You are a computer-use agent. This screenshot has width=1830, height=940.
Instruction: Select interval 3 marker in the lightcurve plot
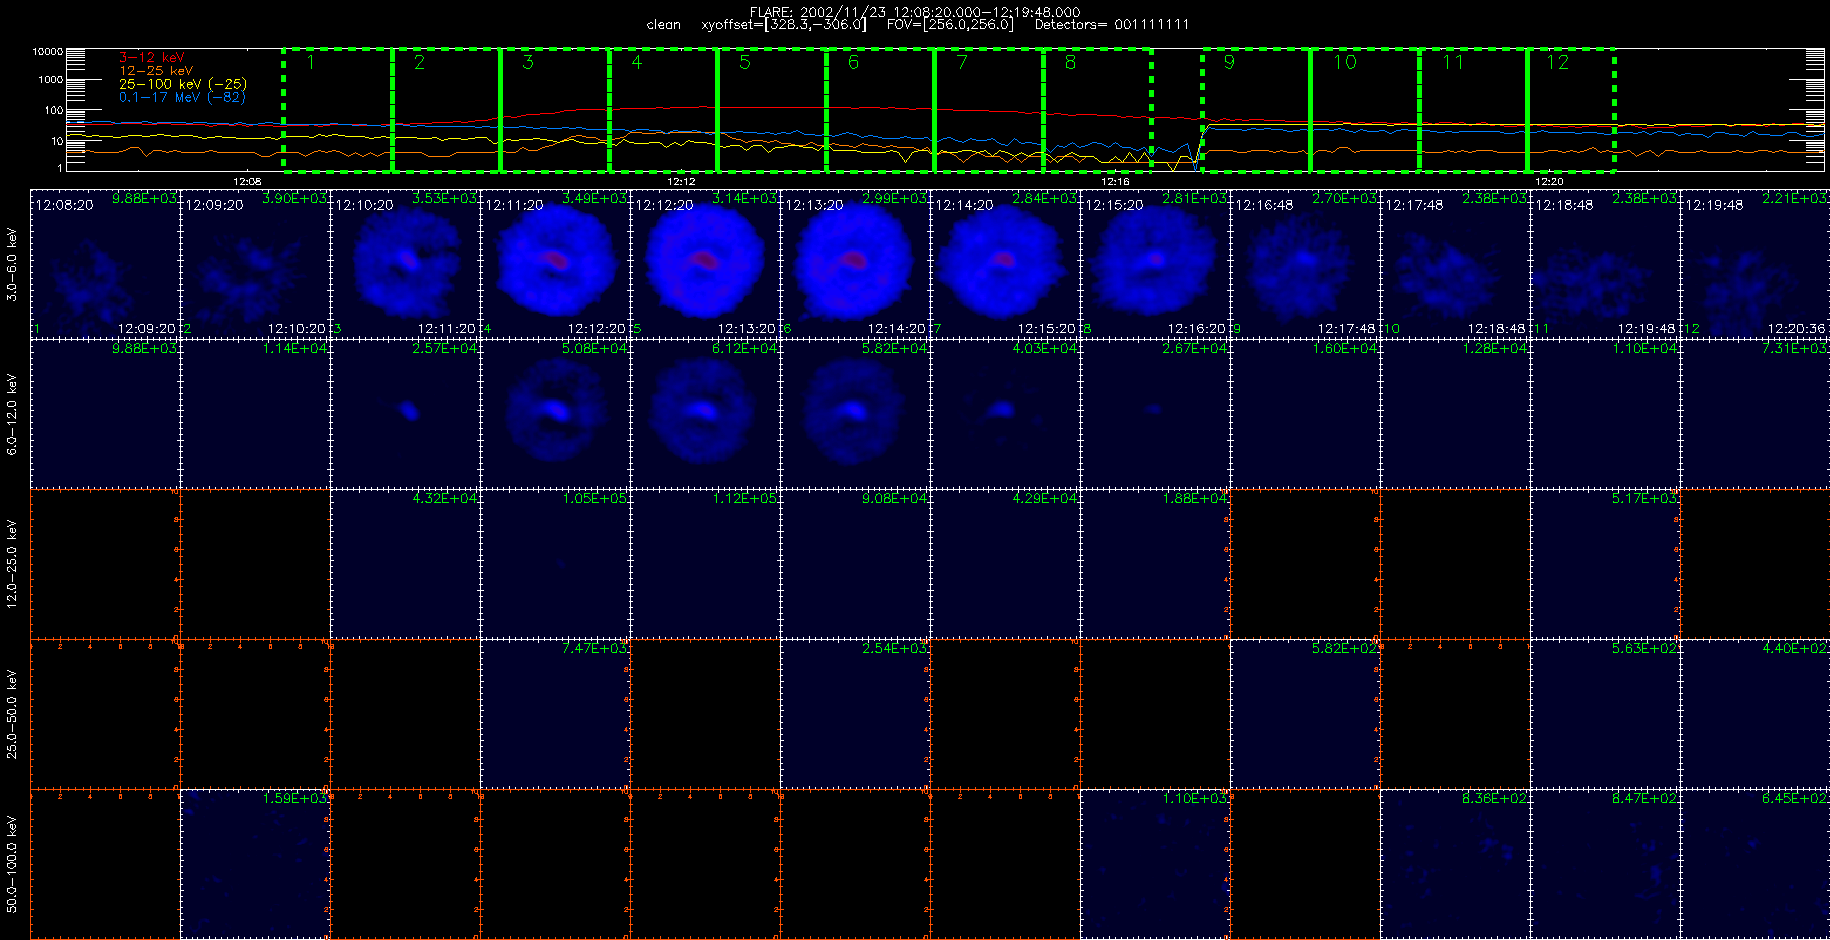click(528, 63)
